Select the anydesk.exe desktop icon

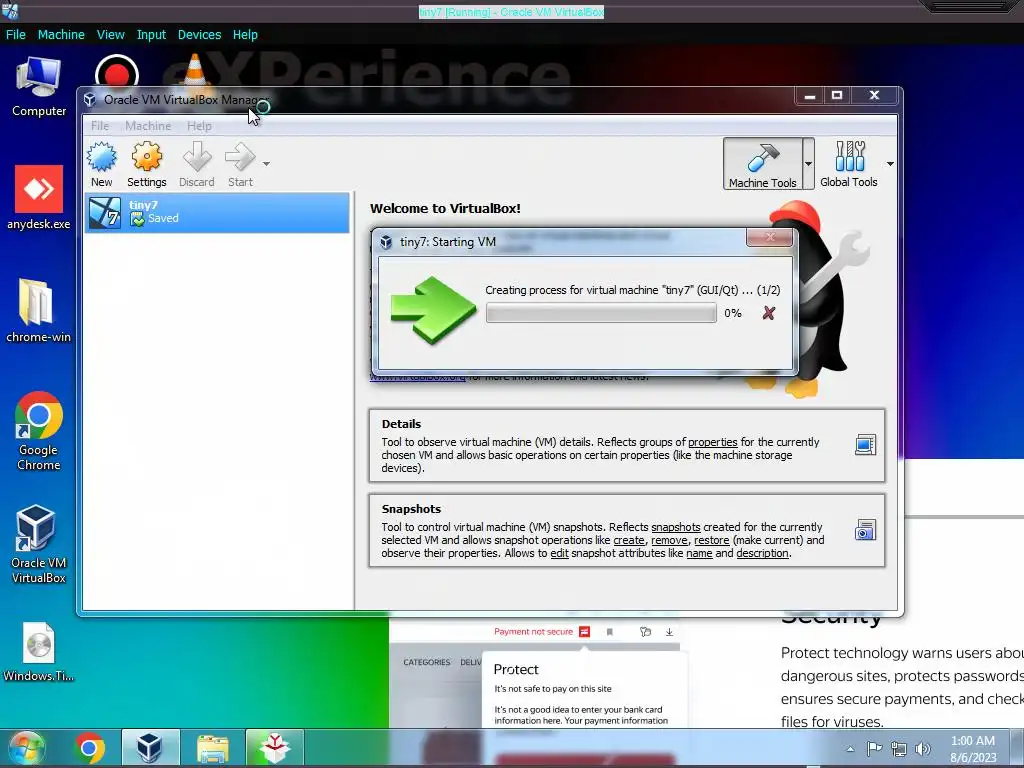[39, 198]
